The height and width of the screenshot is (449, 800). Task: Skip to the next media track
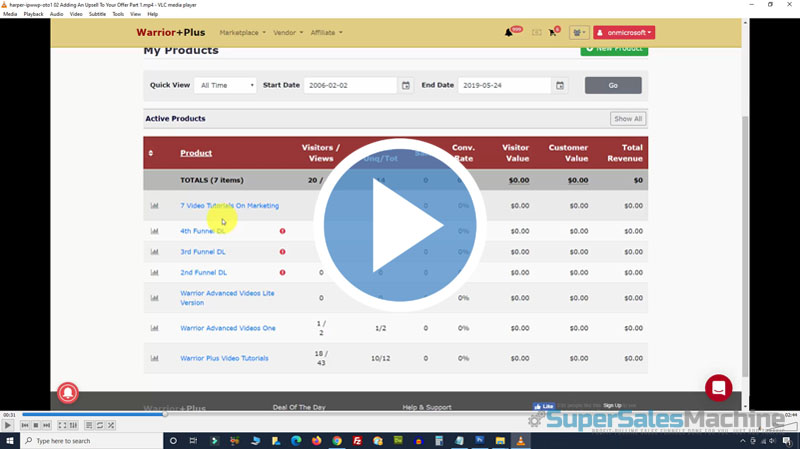[x=47, y=425]
